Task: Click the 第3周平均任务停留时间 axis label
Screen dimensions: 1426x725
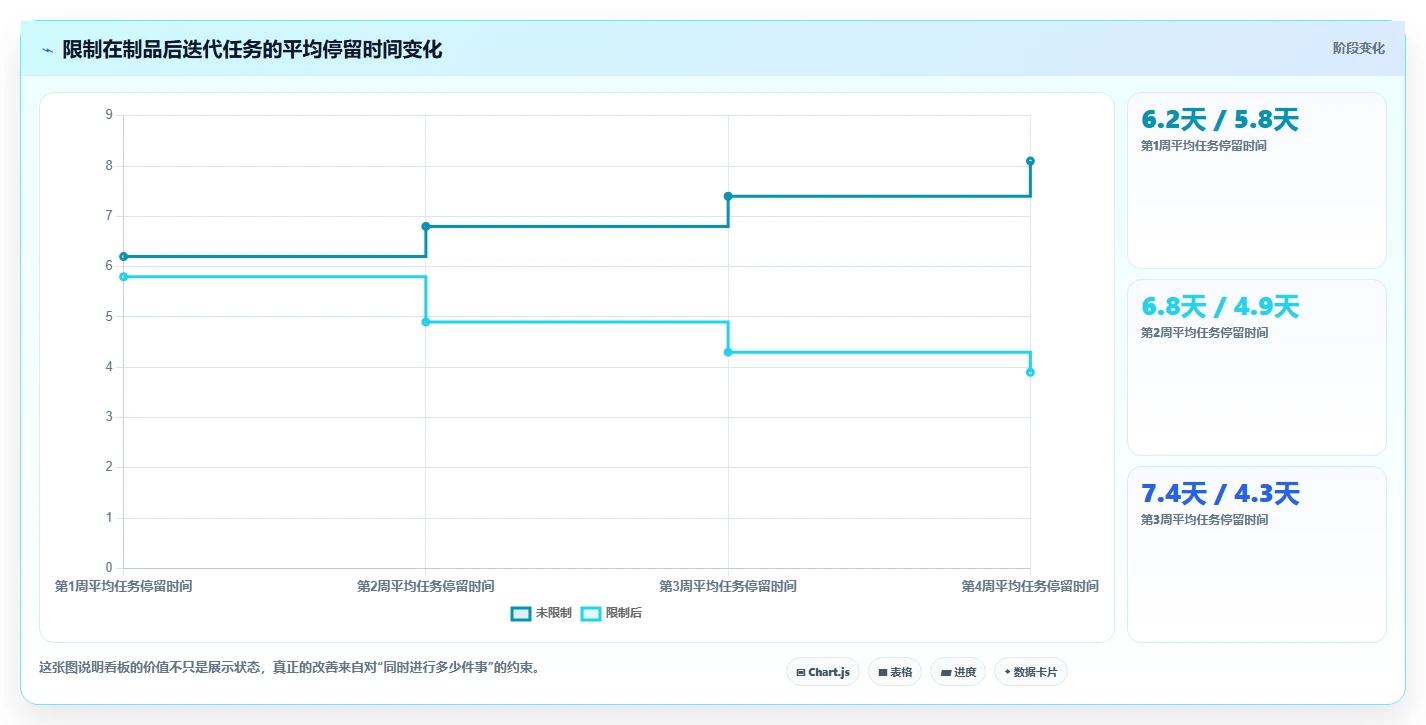Action: (728, 586)
